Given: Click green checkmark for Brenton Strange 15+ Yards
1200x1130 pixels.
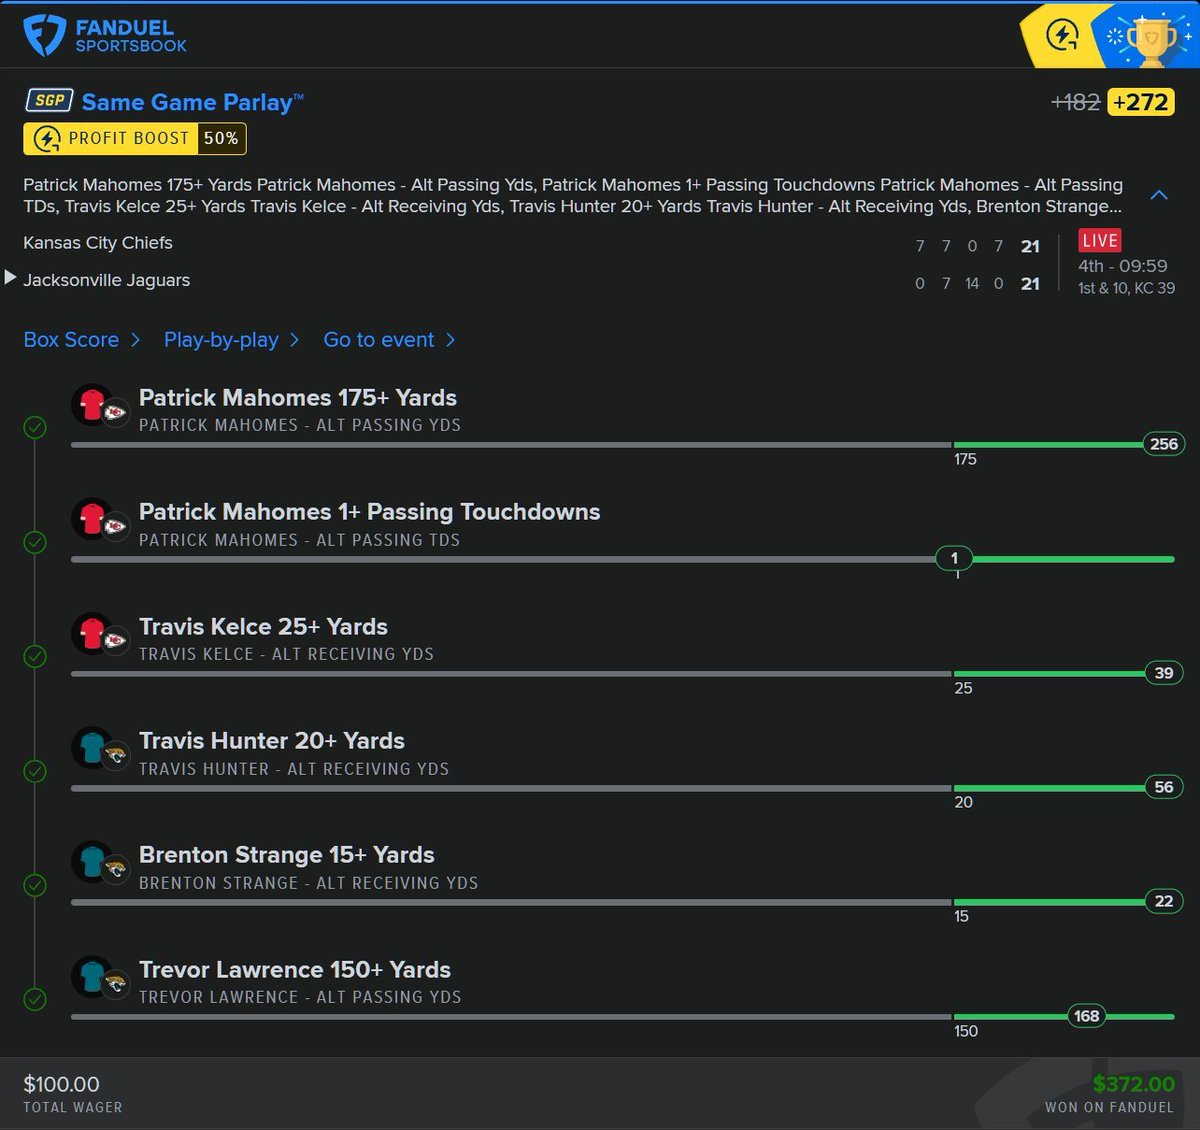Looking at the screenshot, I should 35,885.
